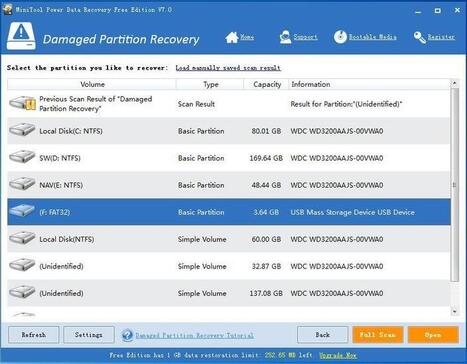Click WDC WD3200AAJS info in C: NTFS row
Image resolution: width=467 pixels, height=364 pixels.
[337, 131]
